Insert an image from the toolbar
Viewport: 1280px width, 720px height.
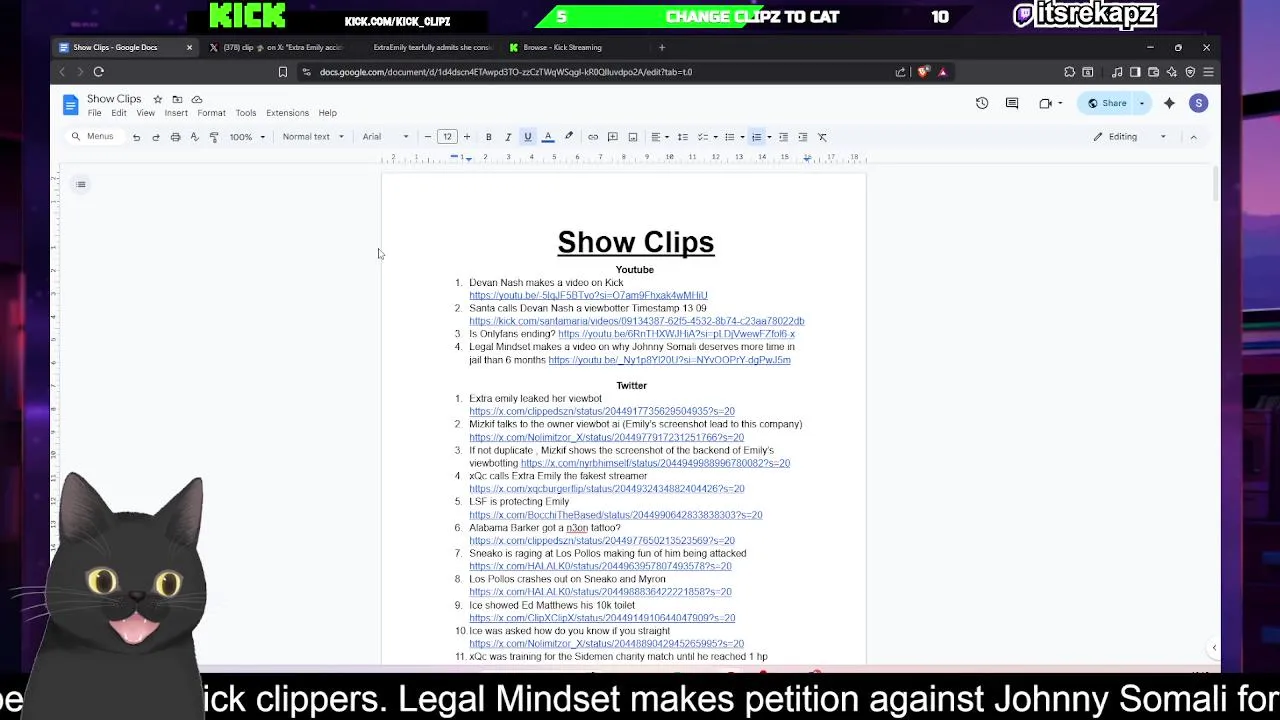pyautogui.click(x=633, y=137)
